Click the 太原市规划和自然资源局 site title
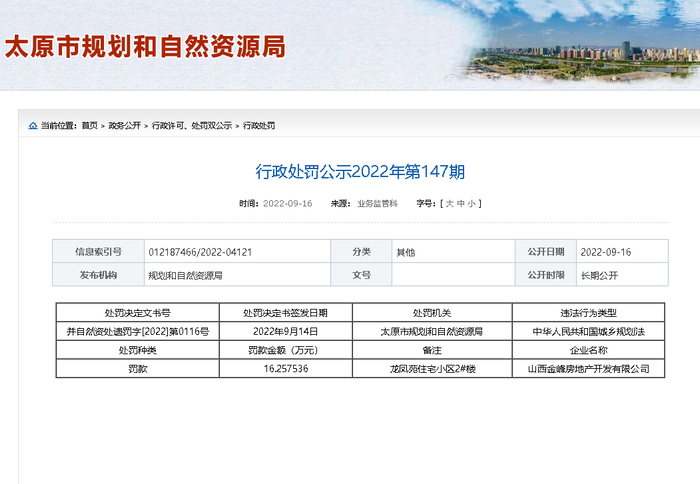The height and width of the screenshot is (484, 700). [145, 47]
